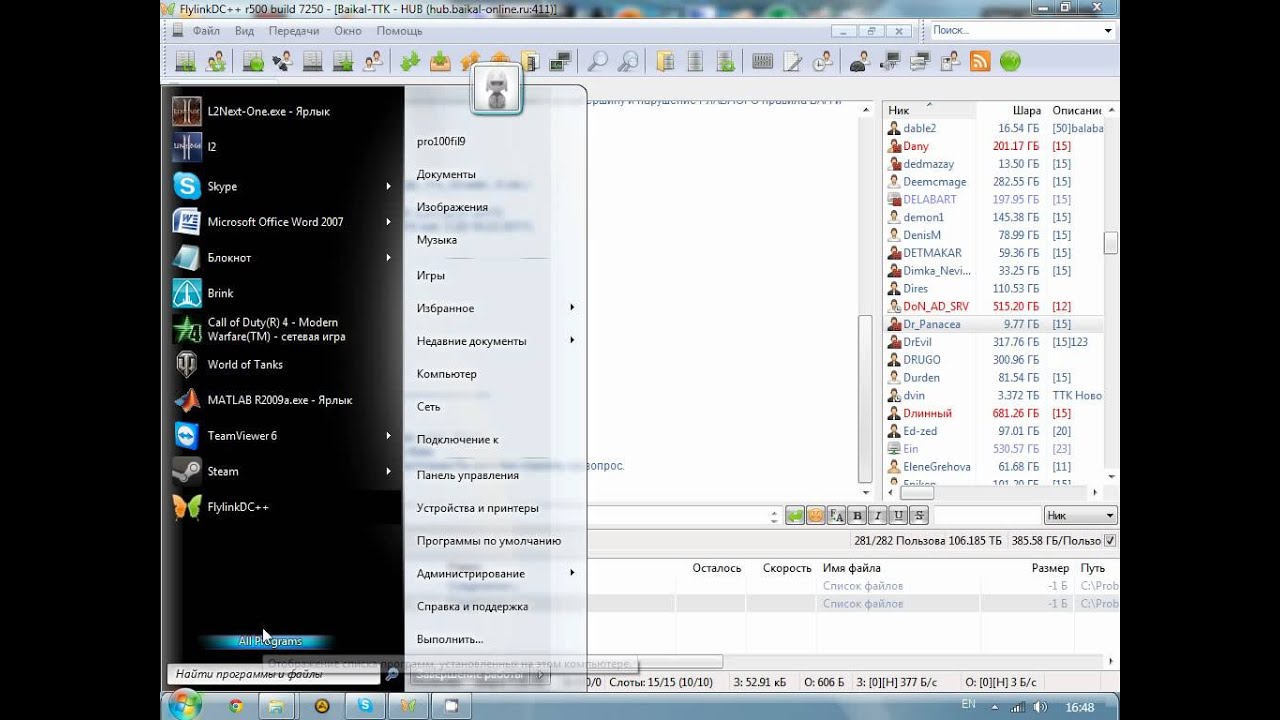Click the orange up-arrow upload toolbar icon
1280x720 pixels.
click(x=470, y=61)
